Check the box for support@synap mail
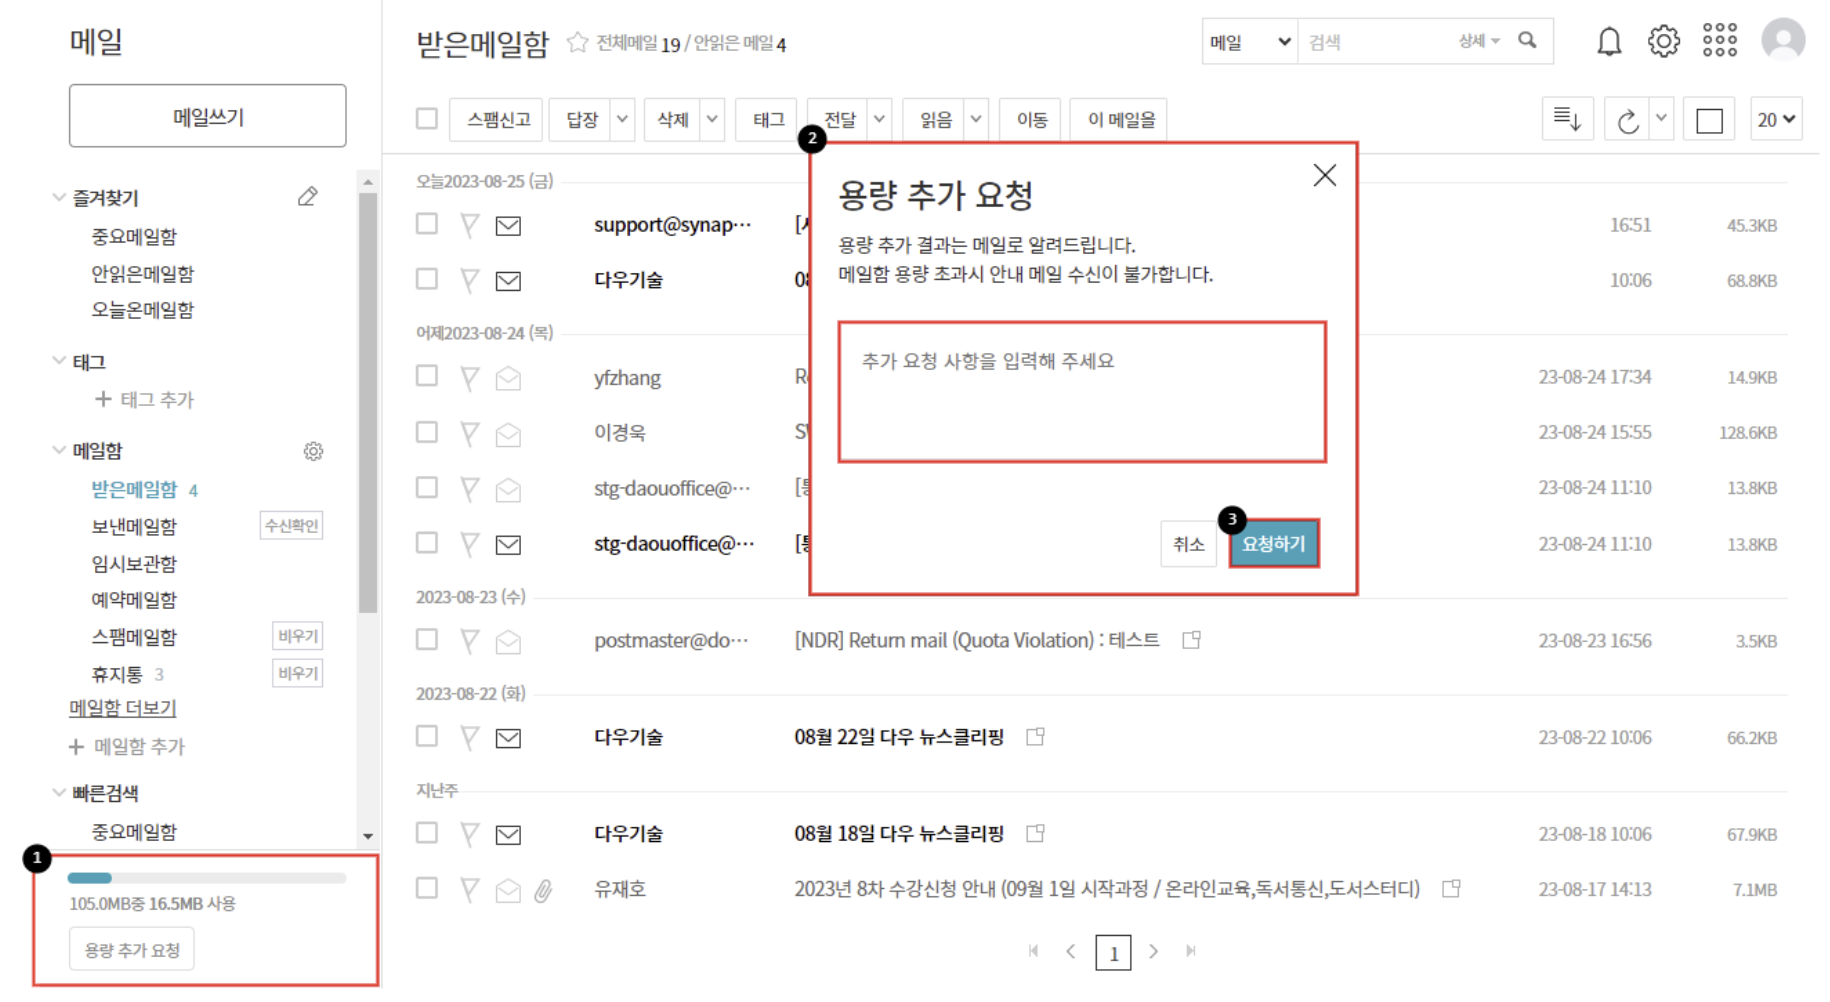1830x1002 pixels. point(427,224)
